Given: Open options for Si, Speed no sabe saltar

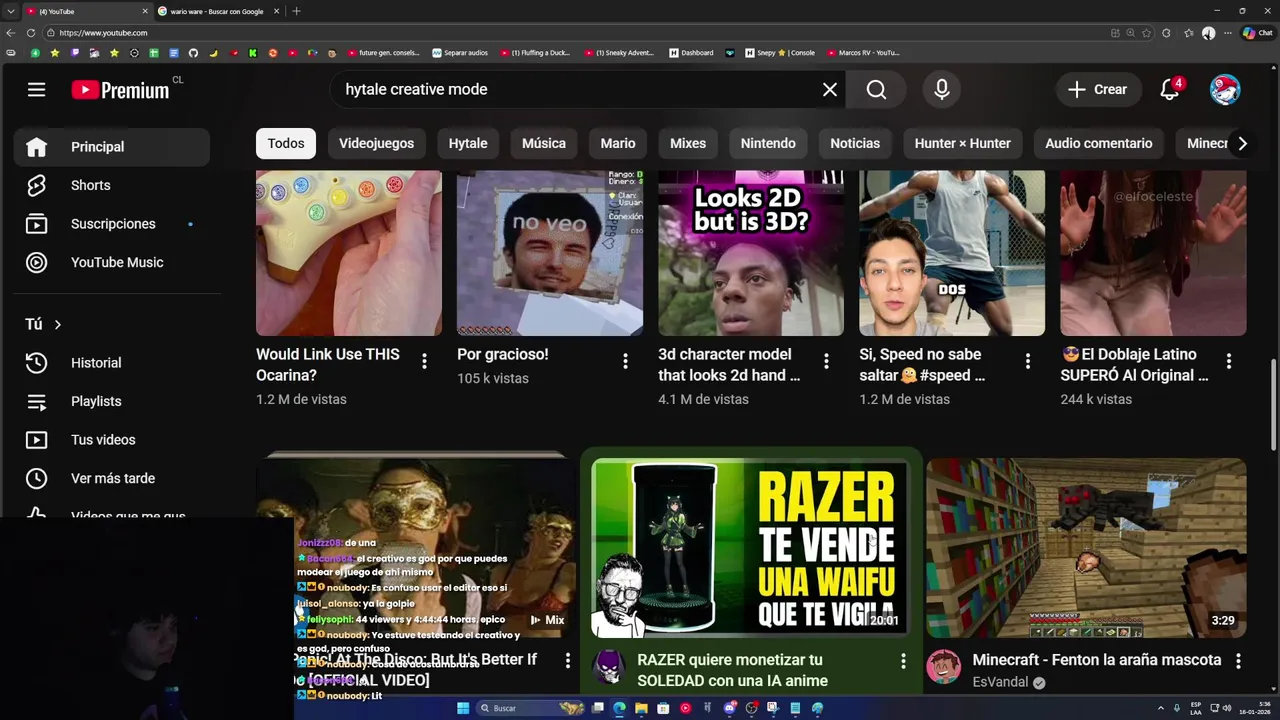Looking at the screenshot, I should 1027,361.
